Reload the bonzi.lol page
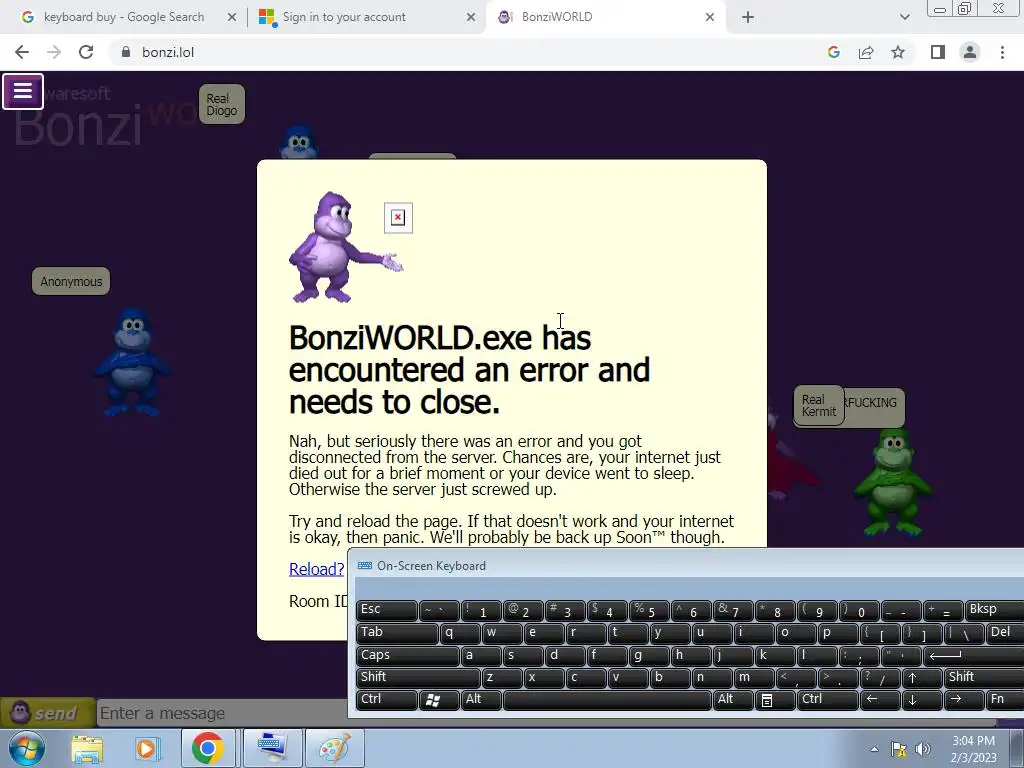Image resolution: width=1024 pixels, height=768 pixels. [86, 52]
